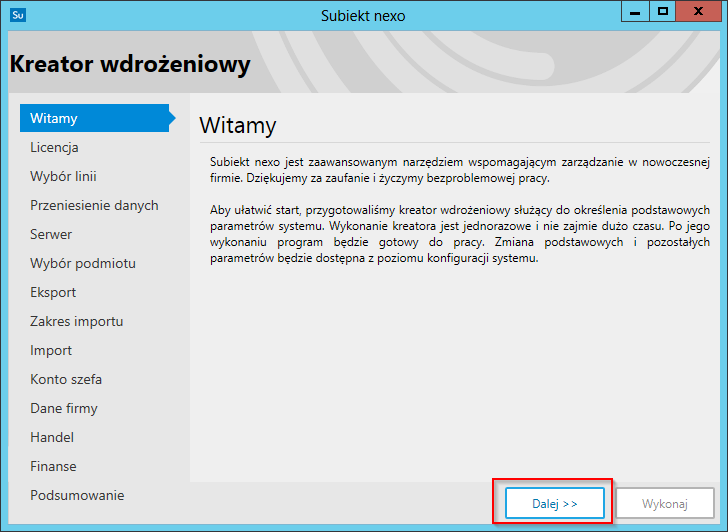Maximize the Subiekt nexo window

663,12
